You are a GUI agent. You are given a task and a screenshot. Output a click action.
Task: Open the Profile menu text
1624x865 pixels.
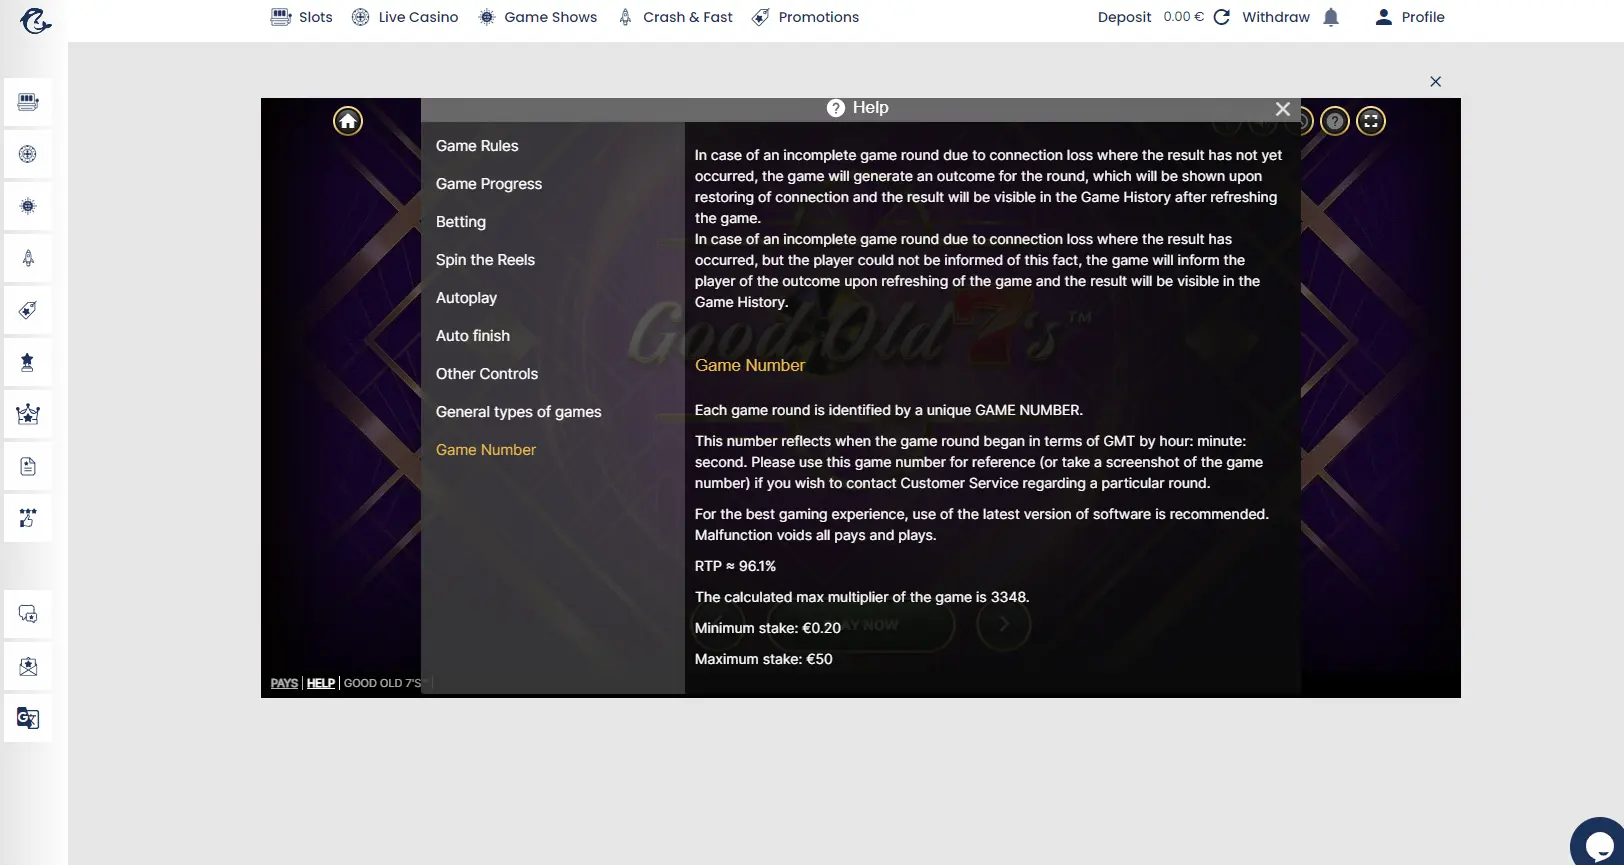[x=1423, y=17]
